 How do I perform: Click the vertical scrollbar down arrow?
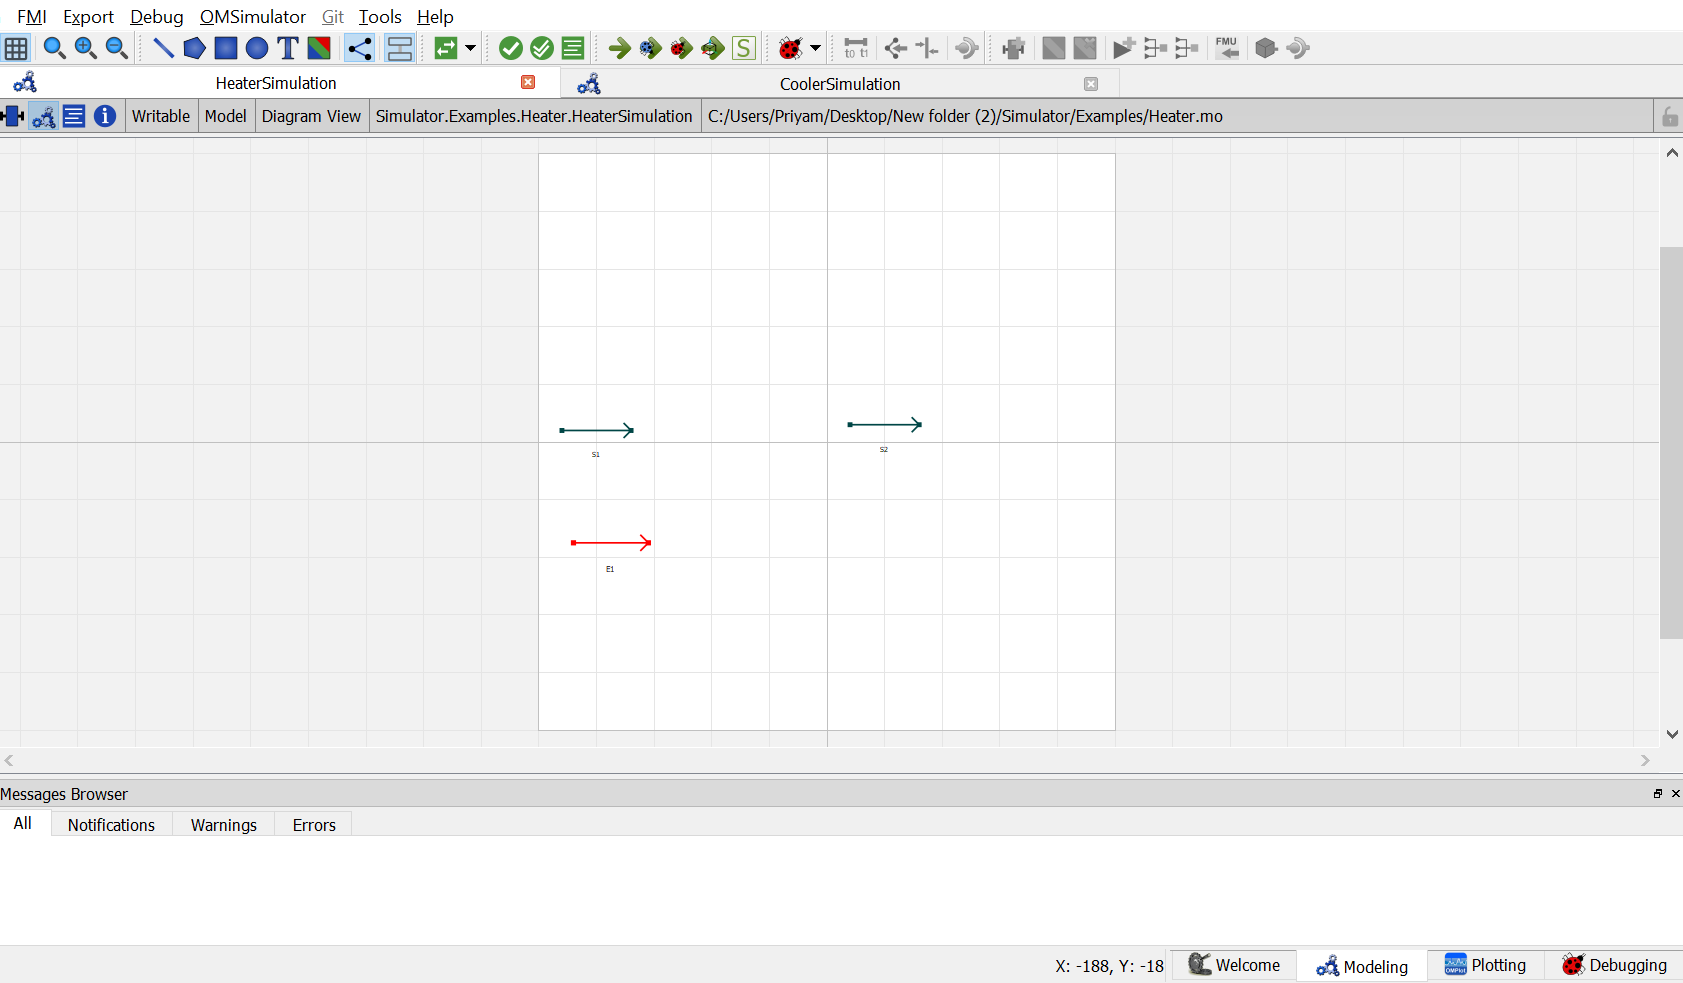[x=1672, y=734]
